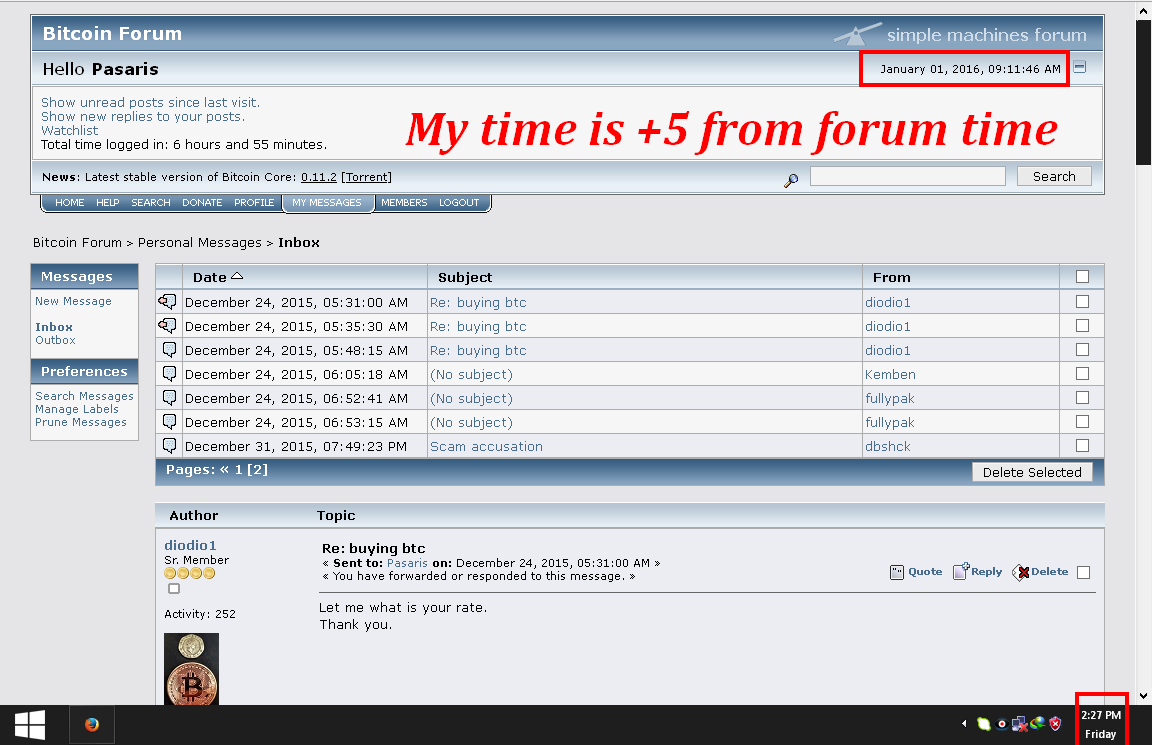Sort messages by the From column
The height and width of the screenshot is (745, 1152).
tap(892, 277)
